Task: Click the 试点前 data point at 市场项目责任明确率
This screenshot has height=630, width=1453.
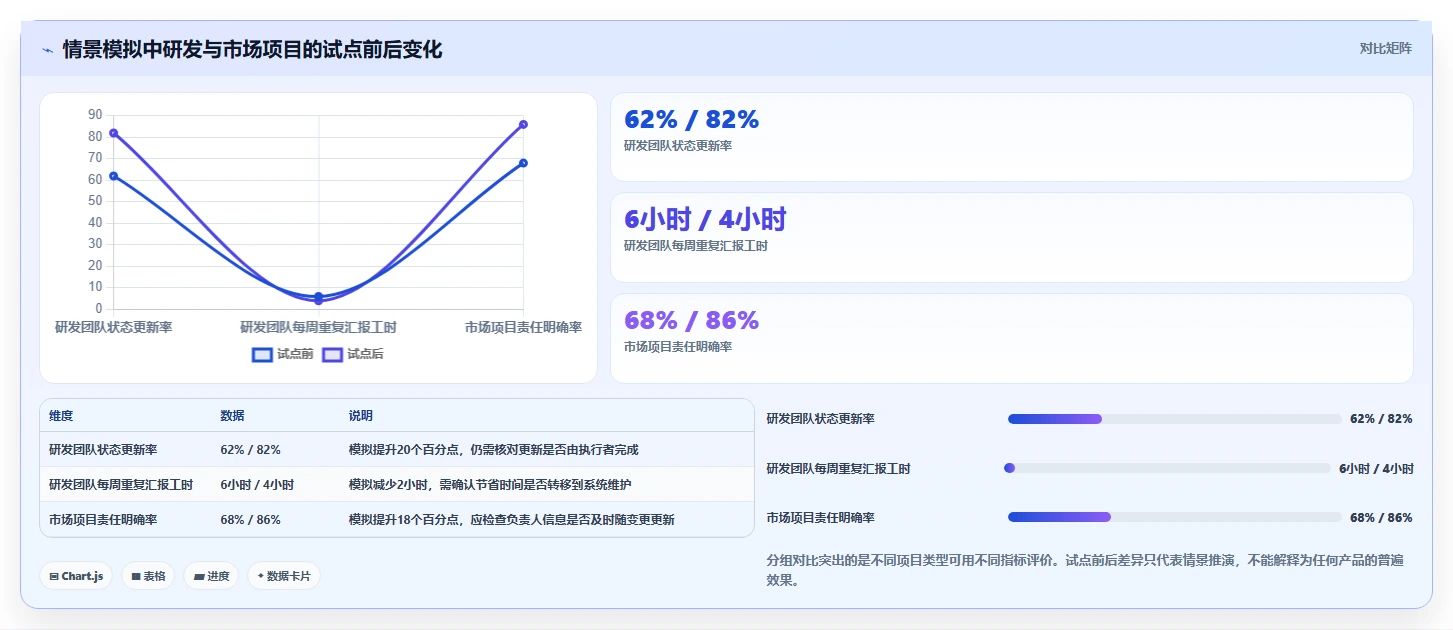Action: [x=523, y=163]
